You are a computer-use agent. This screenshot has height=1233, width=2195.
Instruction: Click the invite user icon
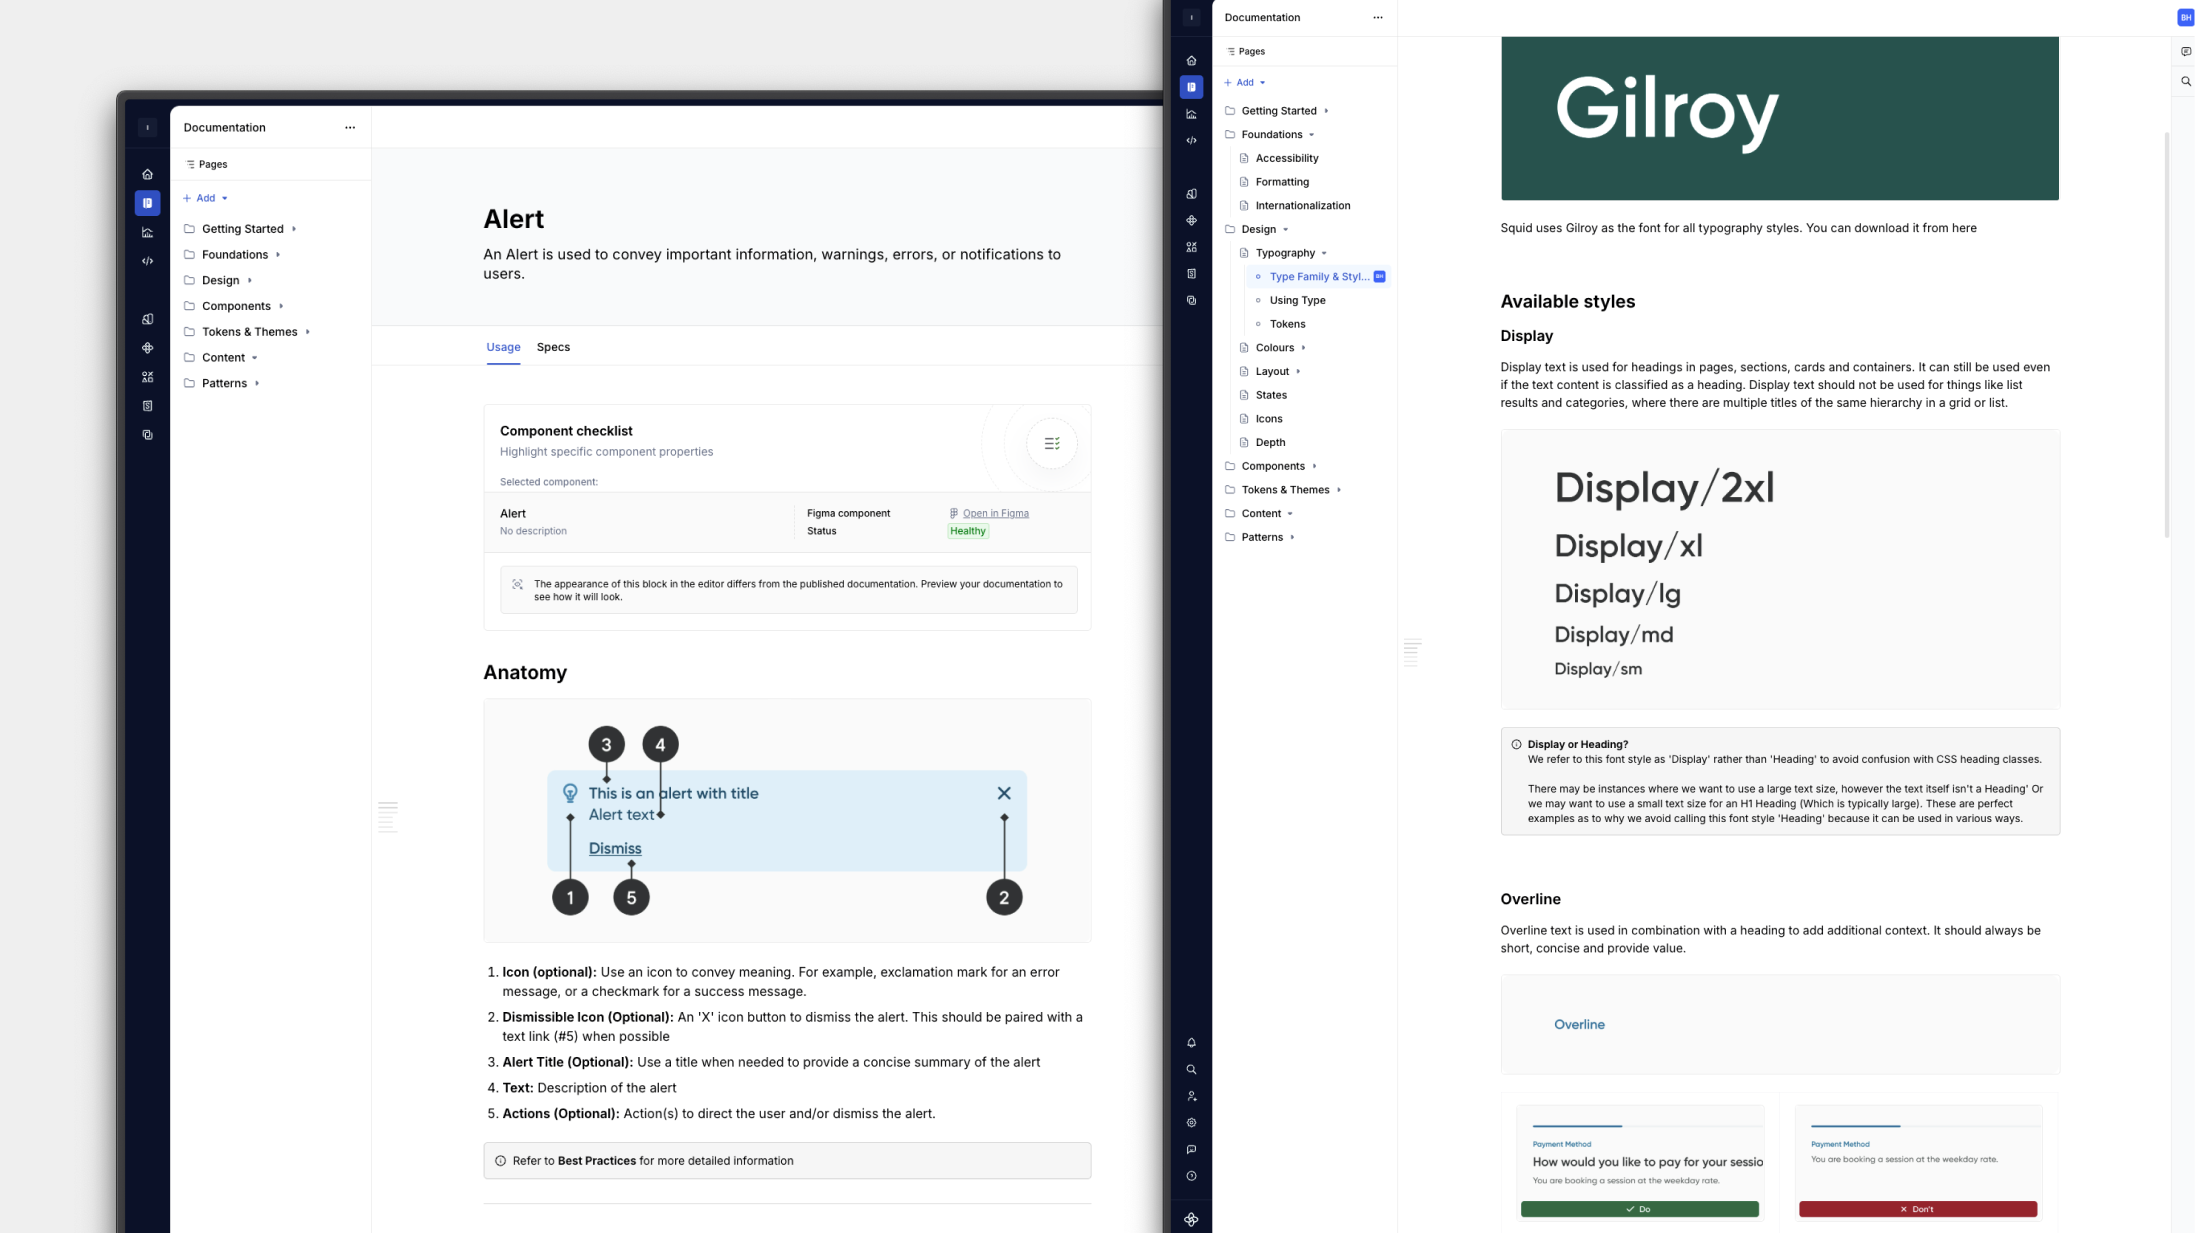point(1191,1096)
